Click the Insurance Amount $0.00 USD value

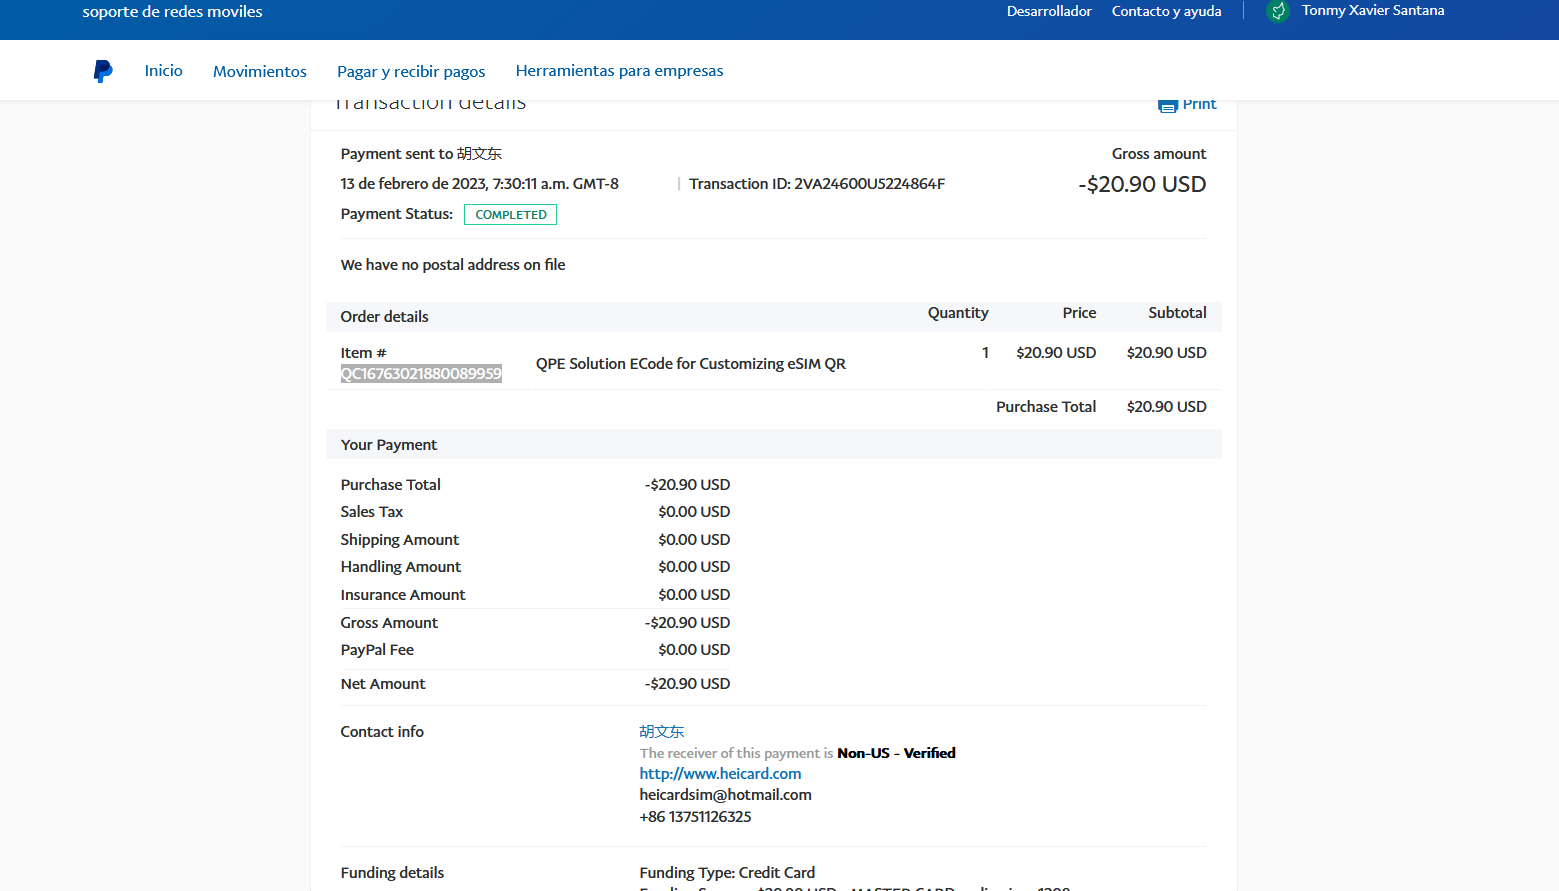point(694,595)
